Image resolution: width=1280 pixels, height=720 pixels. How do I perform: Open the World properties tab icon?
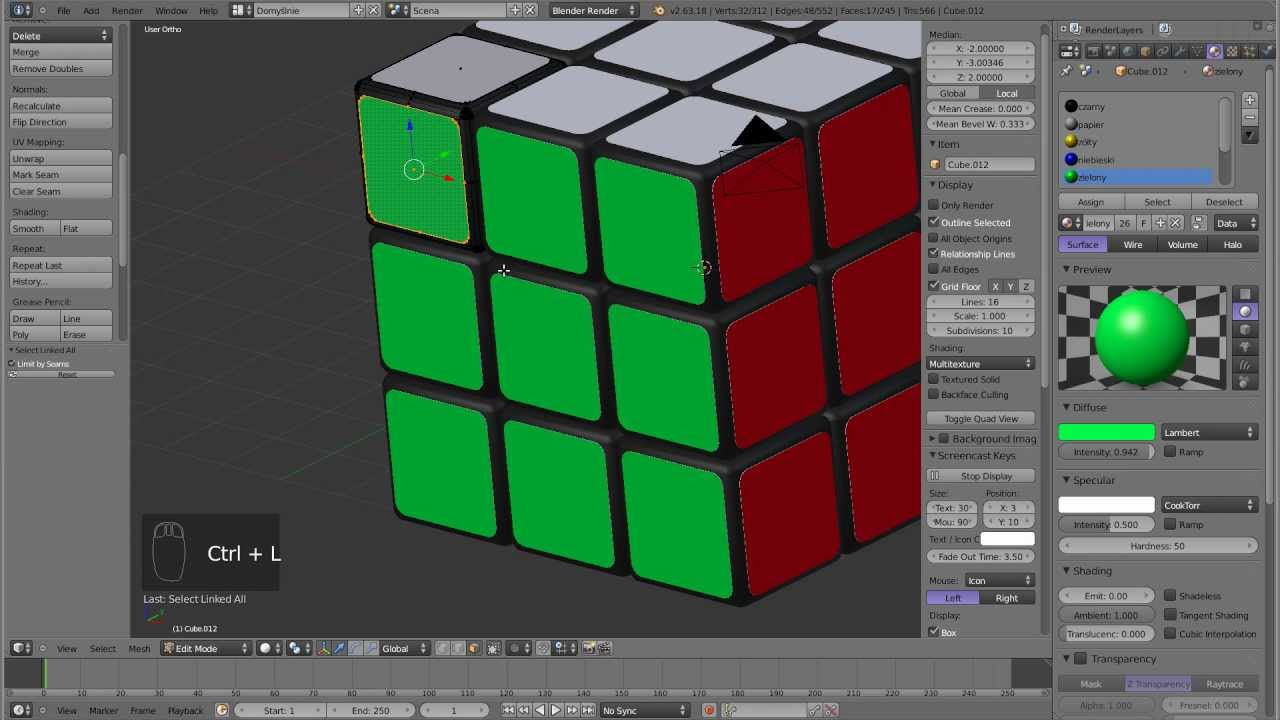click(1127, 51)
